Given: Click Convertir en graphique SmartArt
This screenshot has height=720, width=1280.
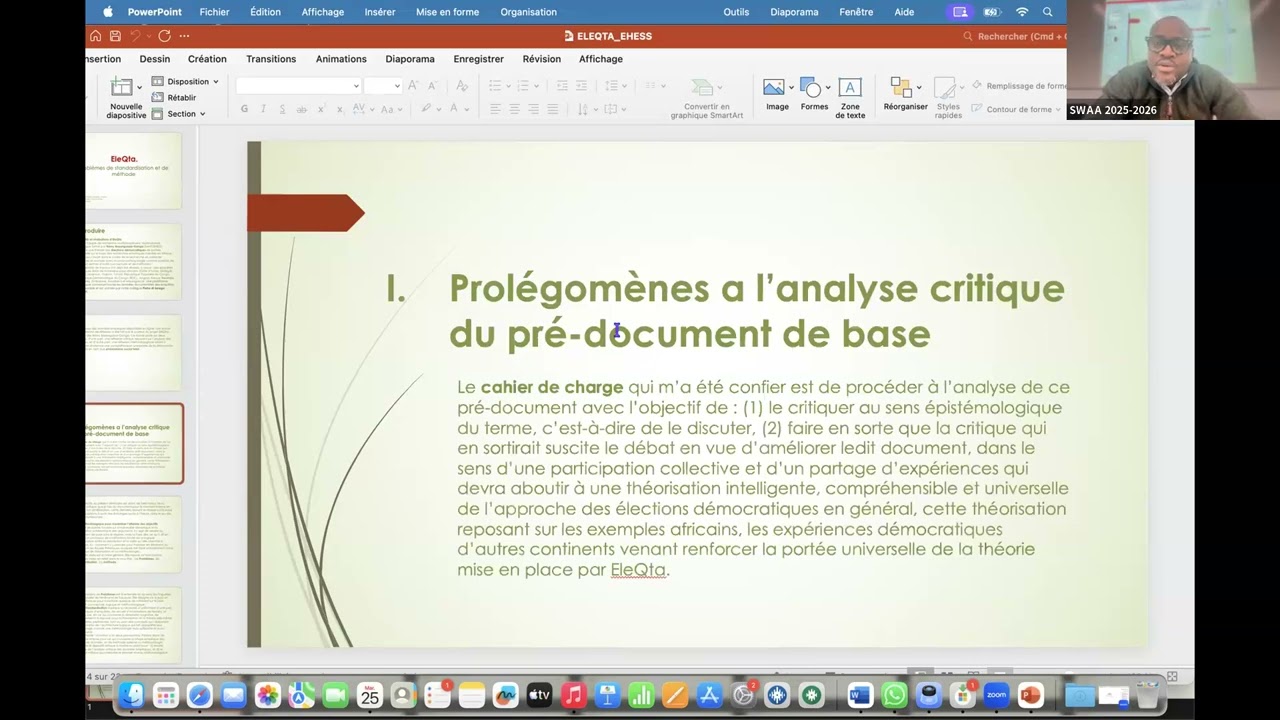Looking at the screenshot, I should coord(707,98).
